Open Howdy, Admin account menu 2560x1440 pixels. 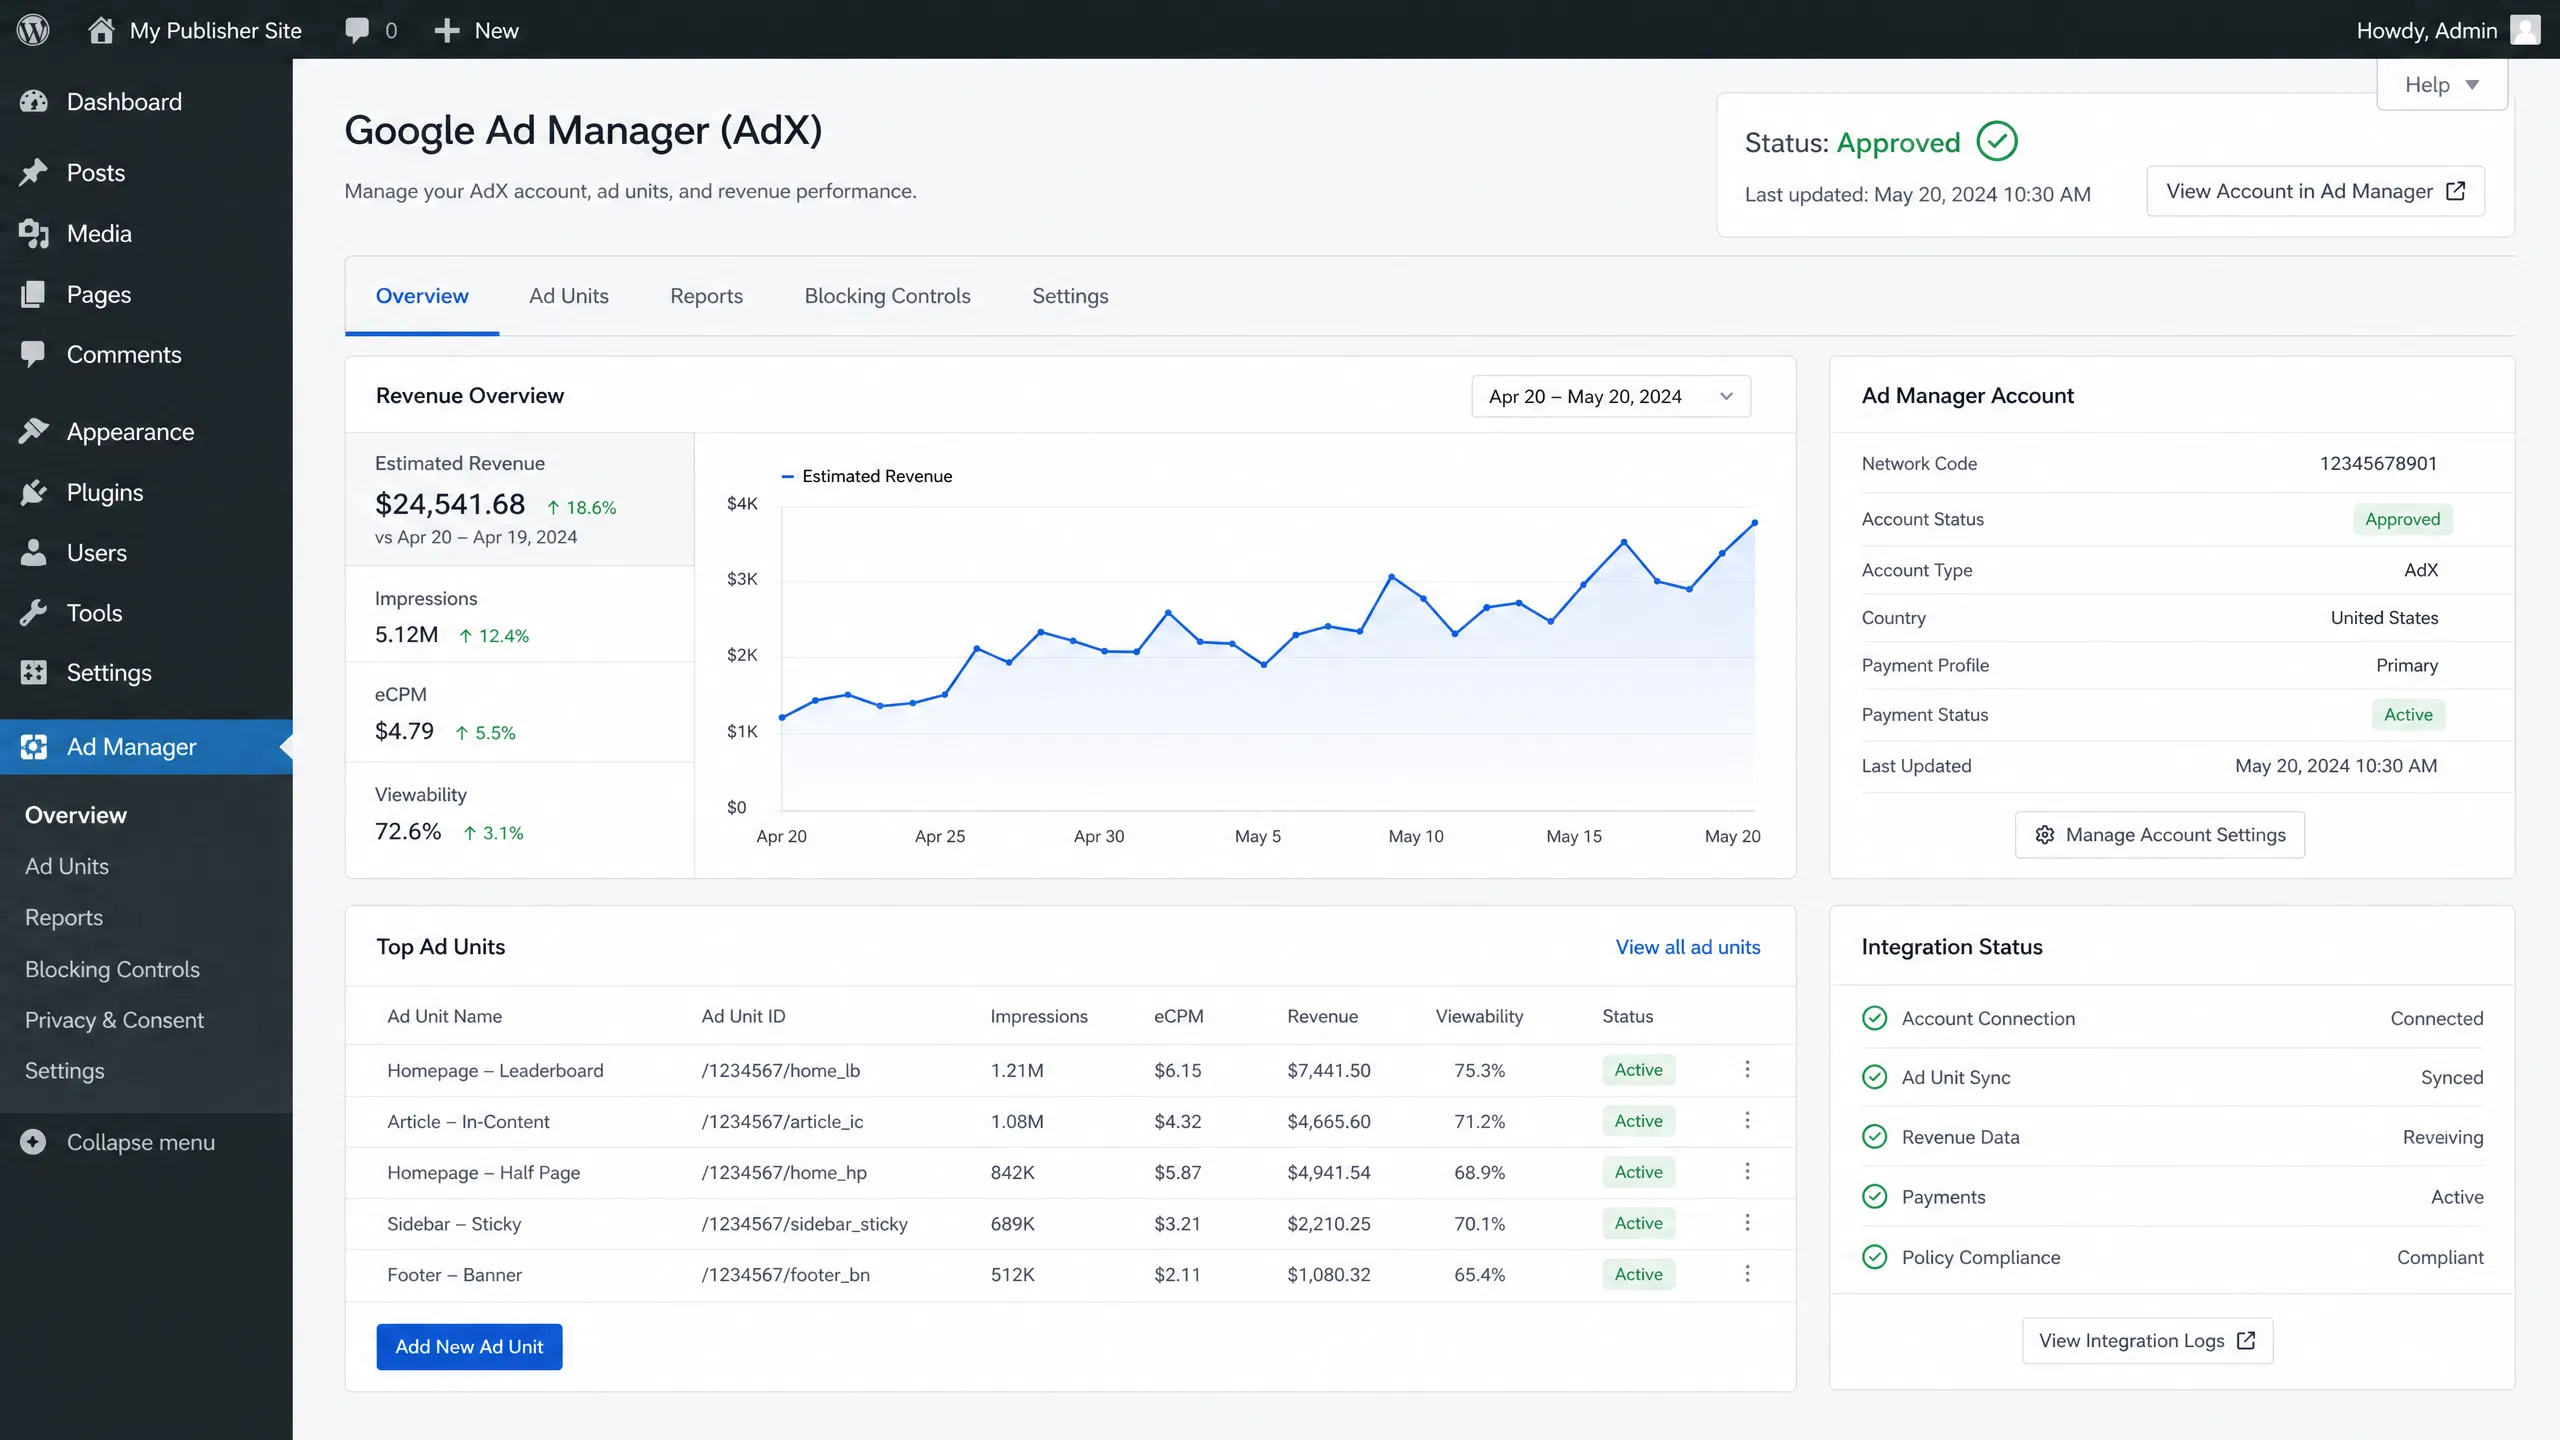tap(2448, 30)
